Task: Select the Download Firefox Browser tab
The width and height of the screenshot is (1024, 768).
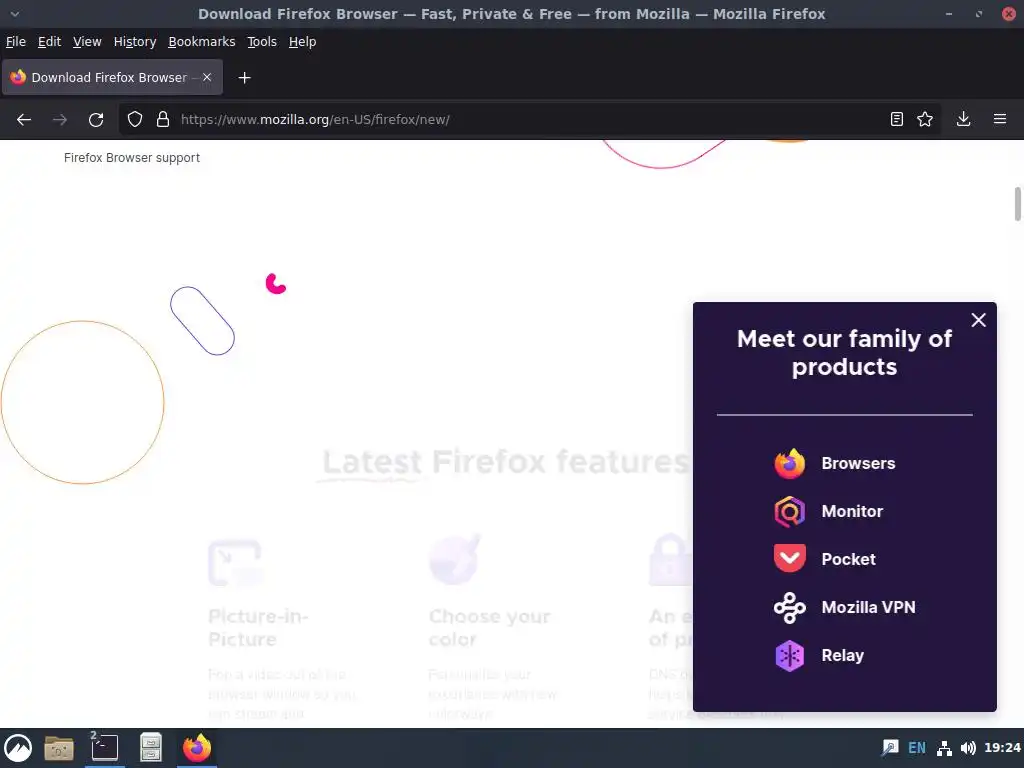Action: 112,77
